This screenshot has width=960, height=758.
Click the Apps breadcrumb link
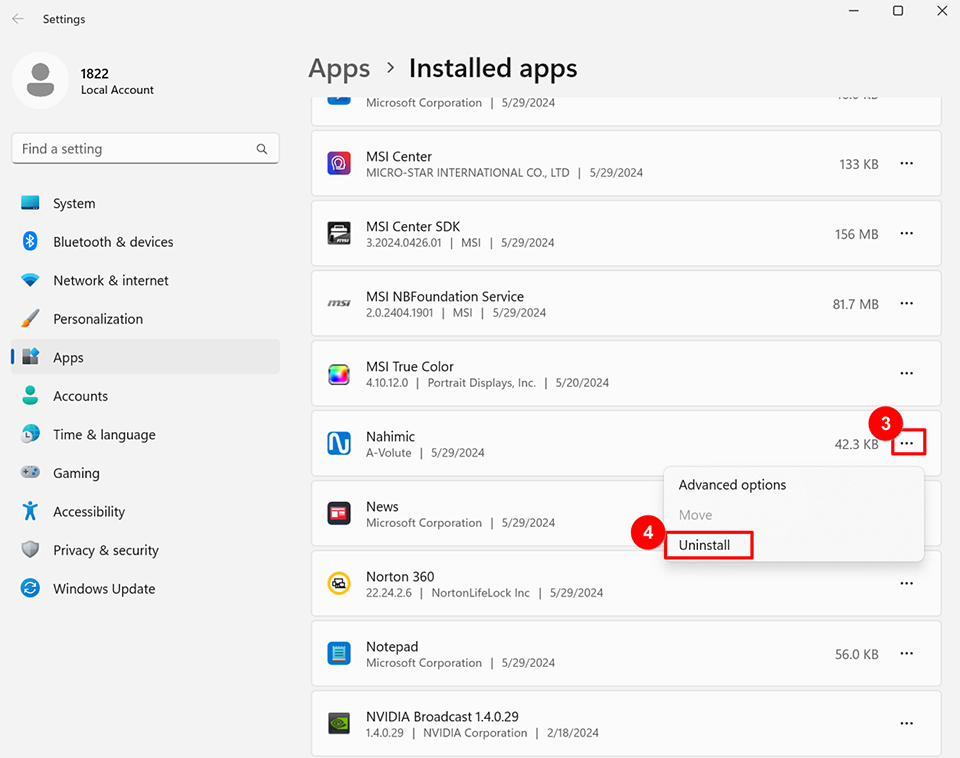[x=339, y=69]
